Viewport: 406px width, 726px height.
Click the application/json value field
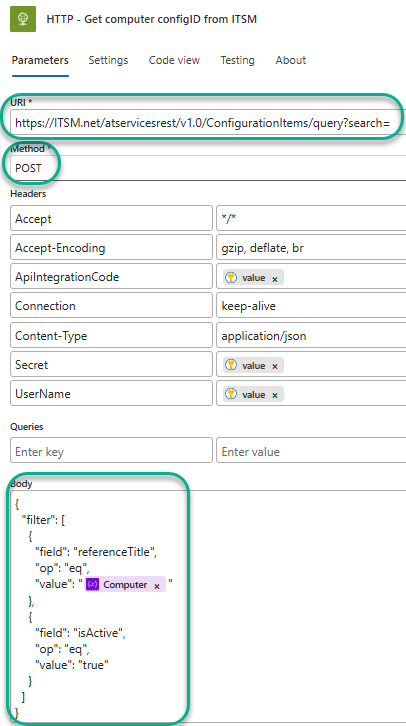(311, 335)
